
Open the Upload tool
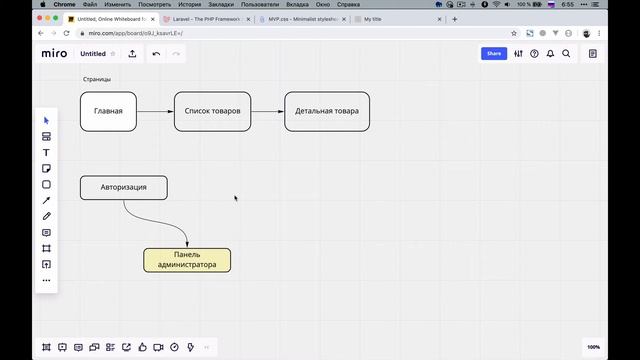pyautogui.click(x=46, y=264)
